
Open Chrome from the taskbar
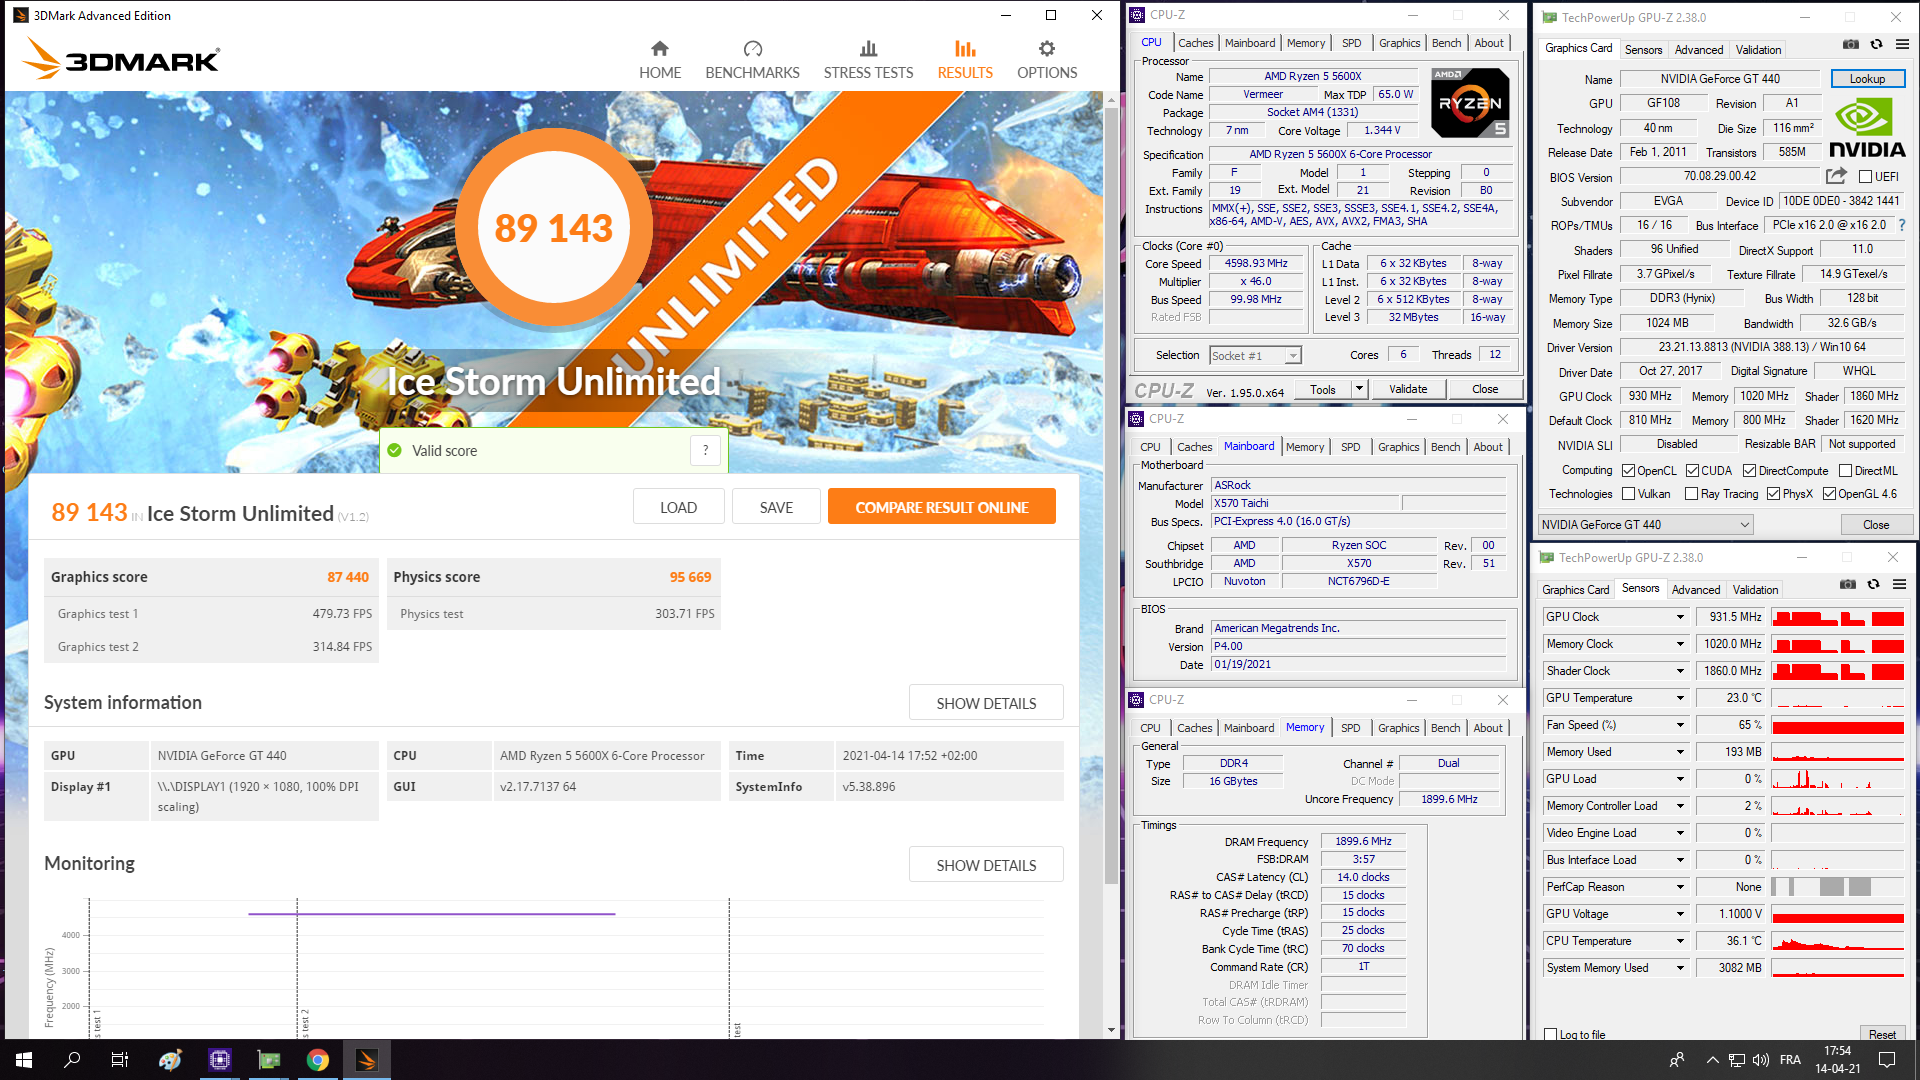318,1060
